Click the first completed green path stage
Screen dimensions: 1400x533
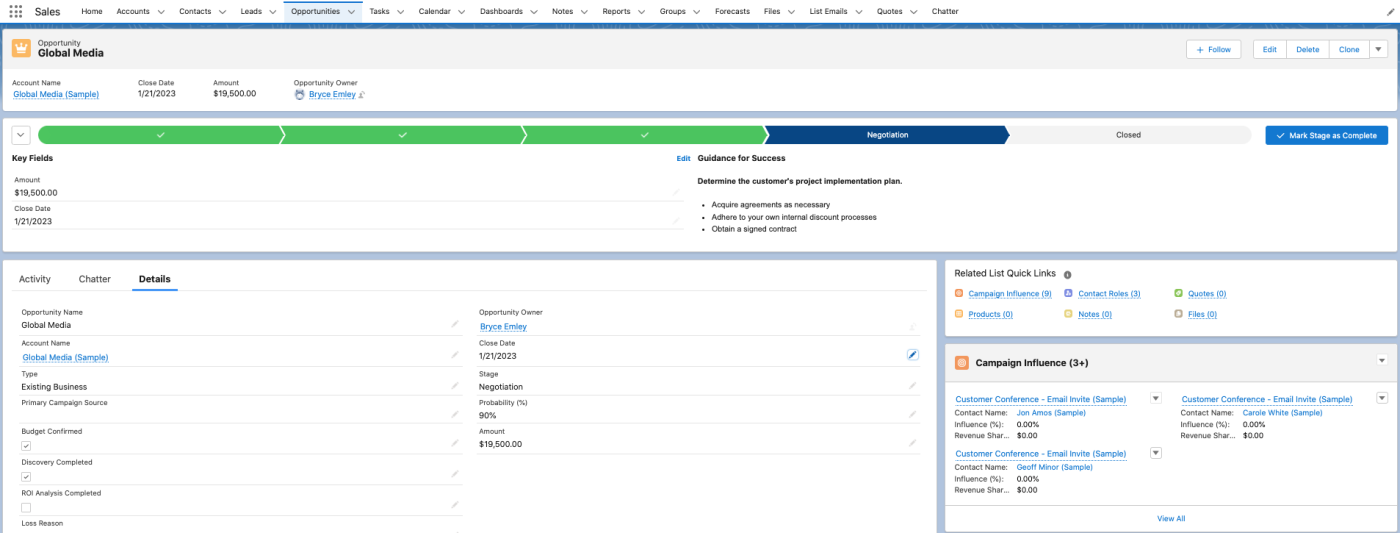[x=160, y=135]
